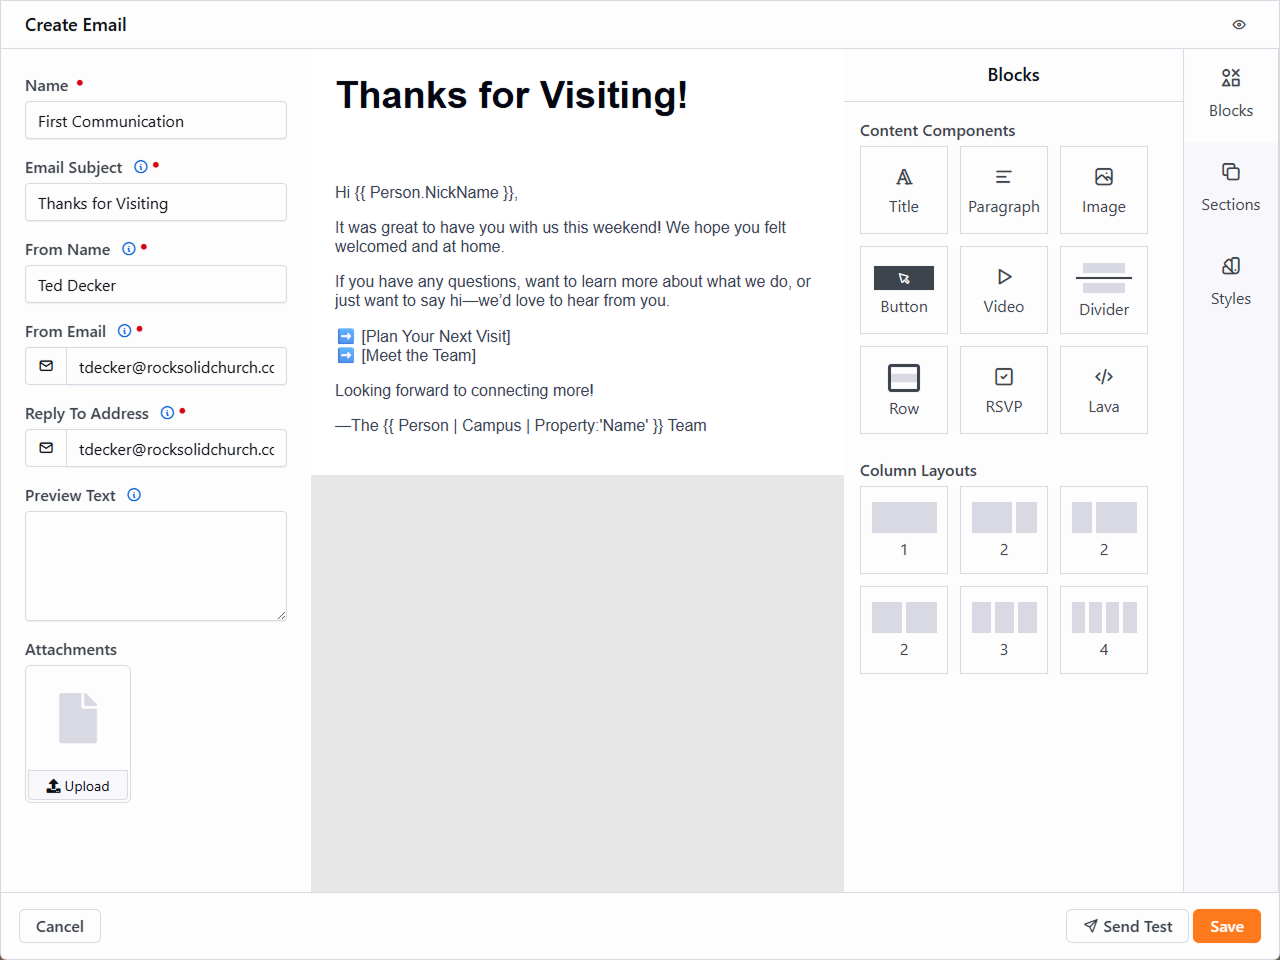1280x960 pixels.
Task: Choose the Lava code component
Action: (x=1103, y=390)
